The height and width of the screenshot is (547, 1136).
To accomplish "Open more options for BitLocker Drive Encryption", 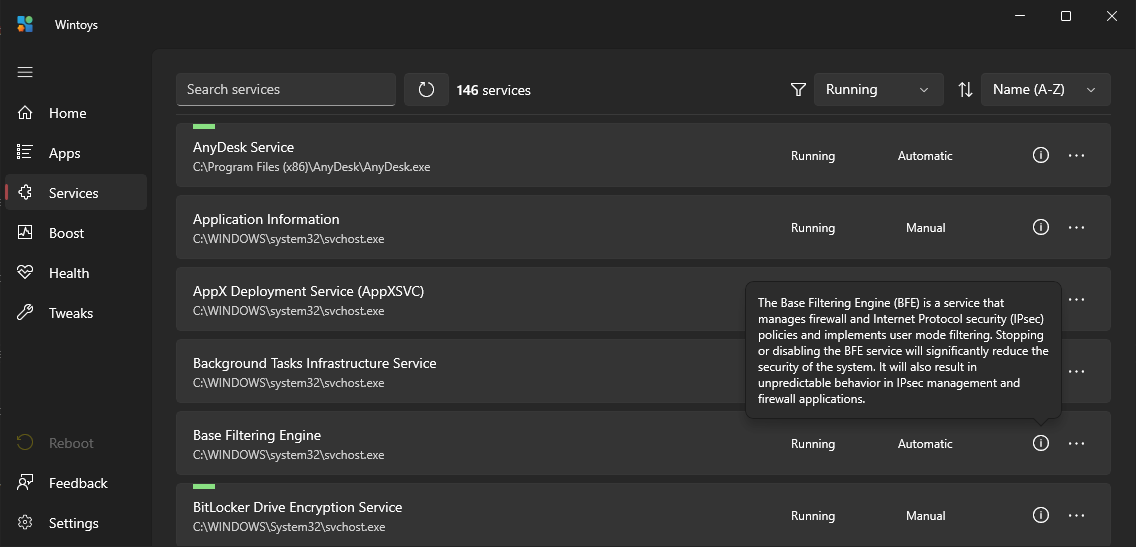I will tap(1077, 515).
